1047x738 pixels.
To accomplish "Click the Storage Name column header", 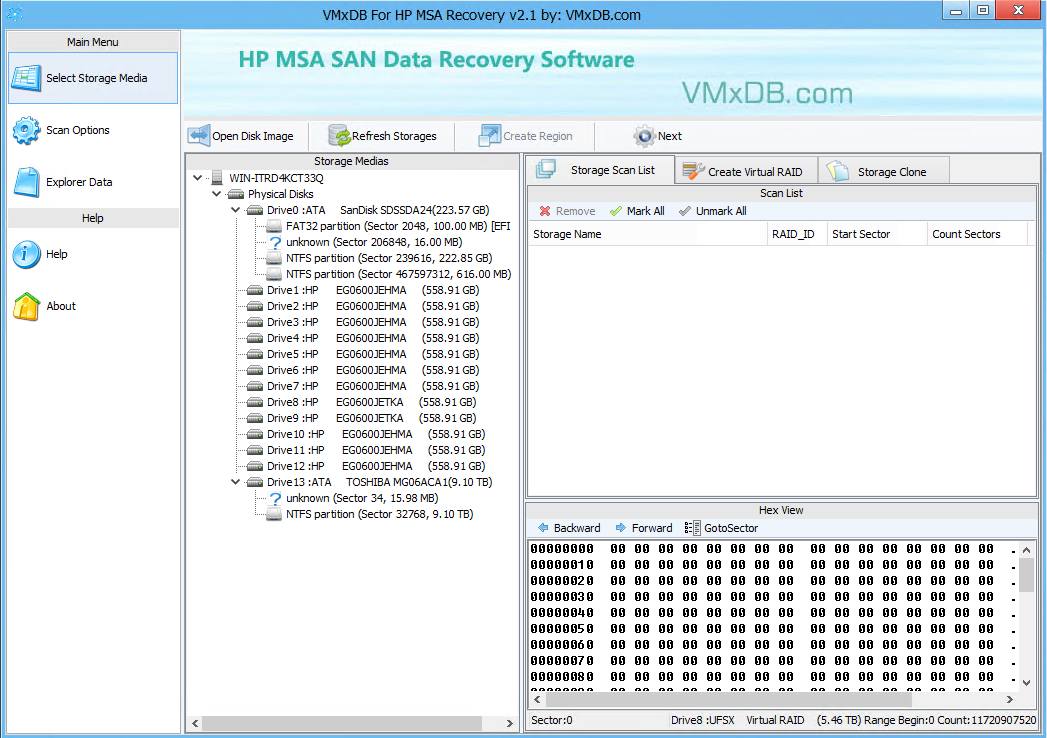I will point(647,234).
